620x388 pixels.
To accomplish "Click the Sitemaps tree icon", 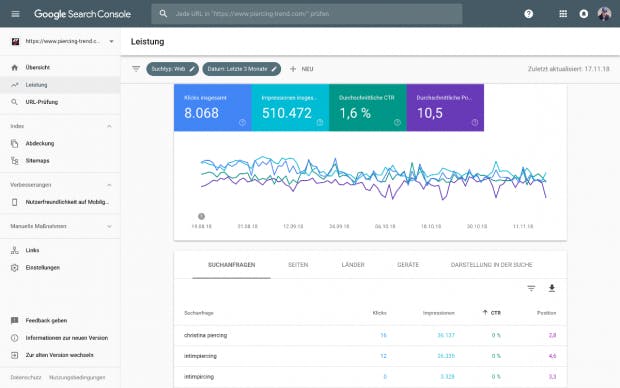I will tap(15, 161).
